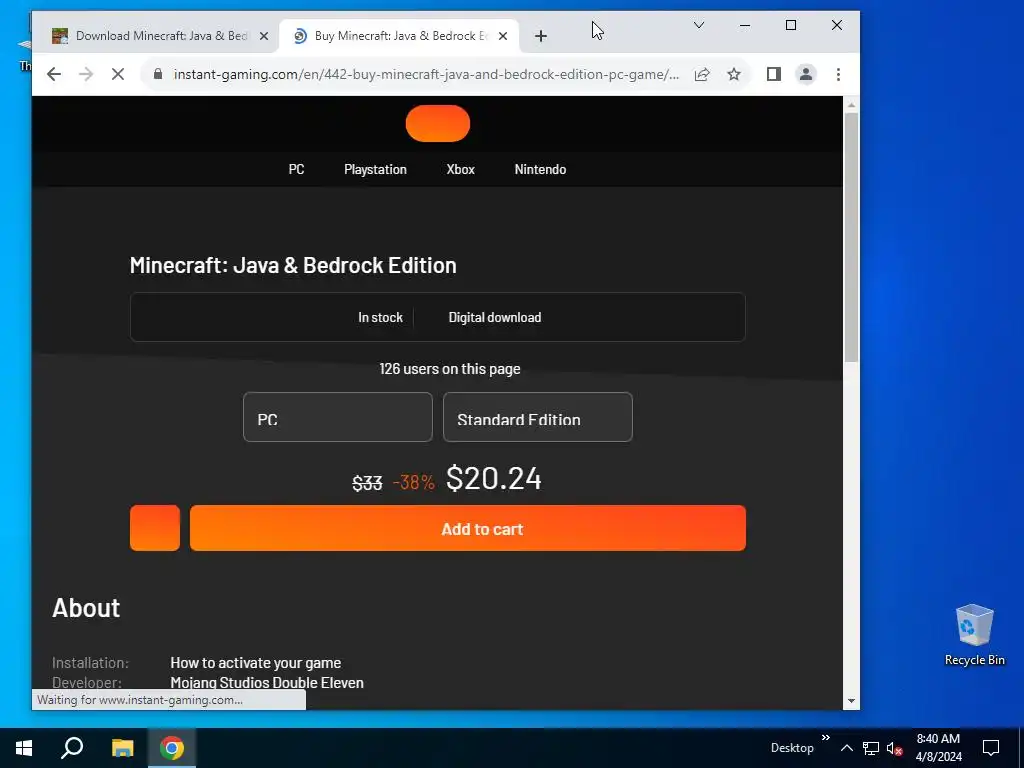The height and width of the screenshot is (768, 1024).
Task: Open File Explorer from taskbar
Action: coord(122,748)
